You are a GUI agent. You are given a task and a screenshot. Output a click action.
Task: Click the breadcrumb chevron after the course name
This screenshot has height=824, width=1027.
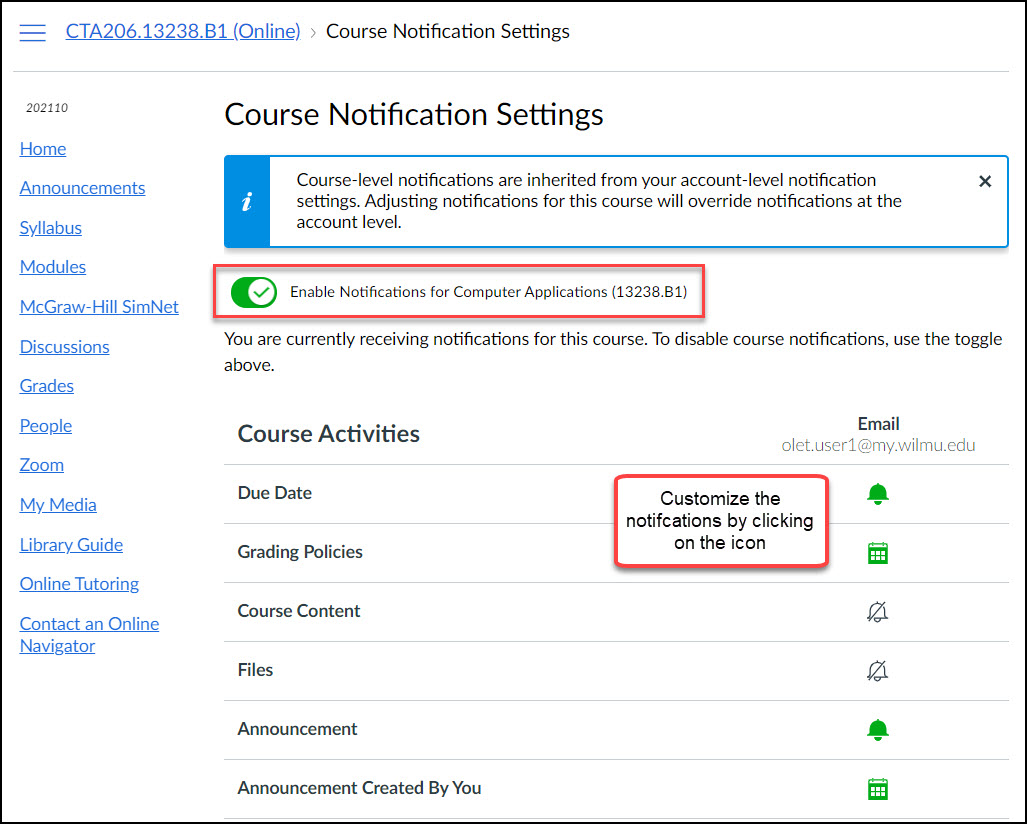pos(311,31)
